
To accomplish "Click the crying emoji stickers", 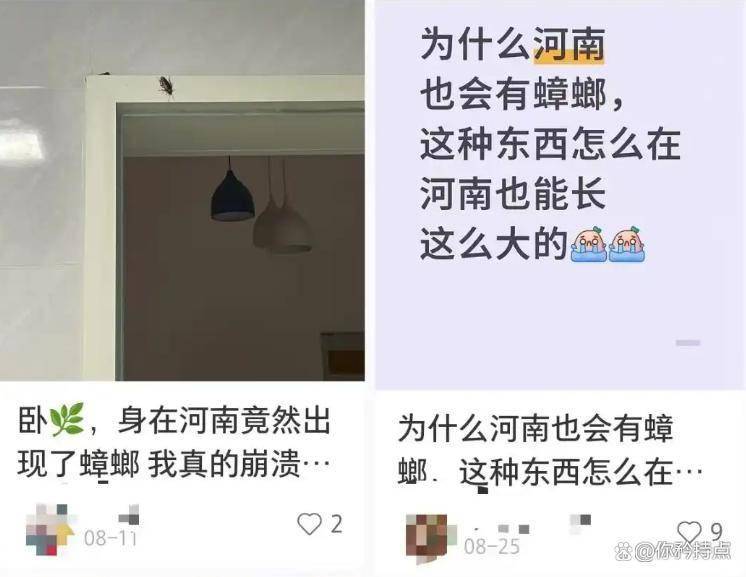I will point(609,244).
